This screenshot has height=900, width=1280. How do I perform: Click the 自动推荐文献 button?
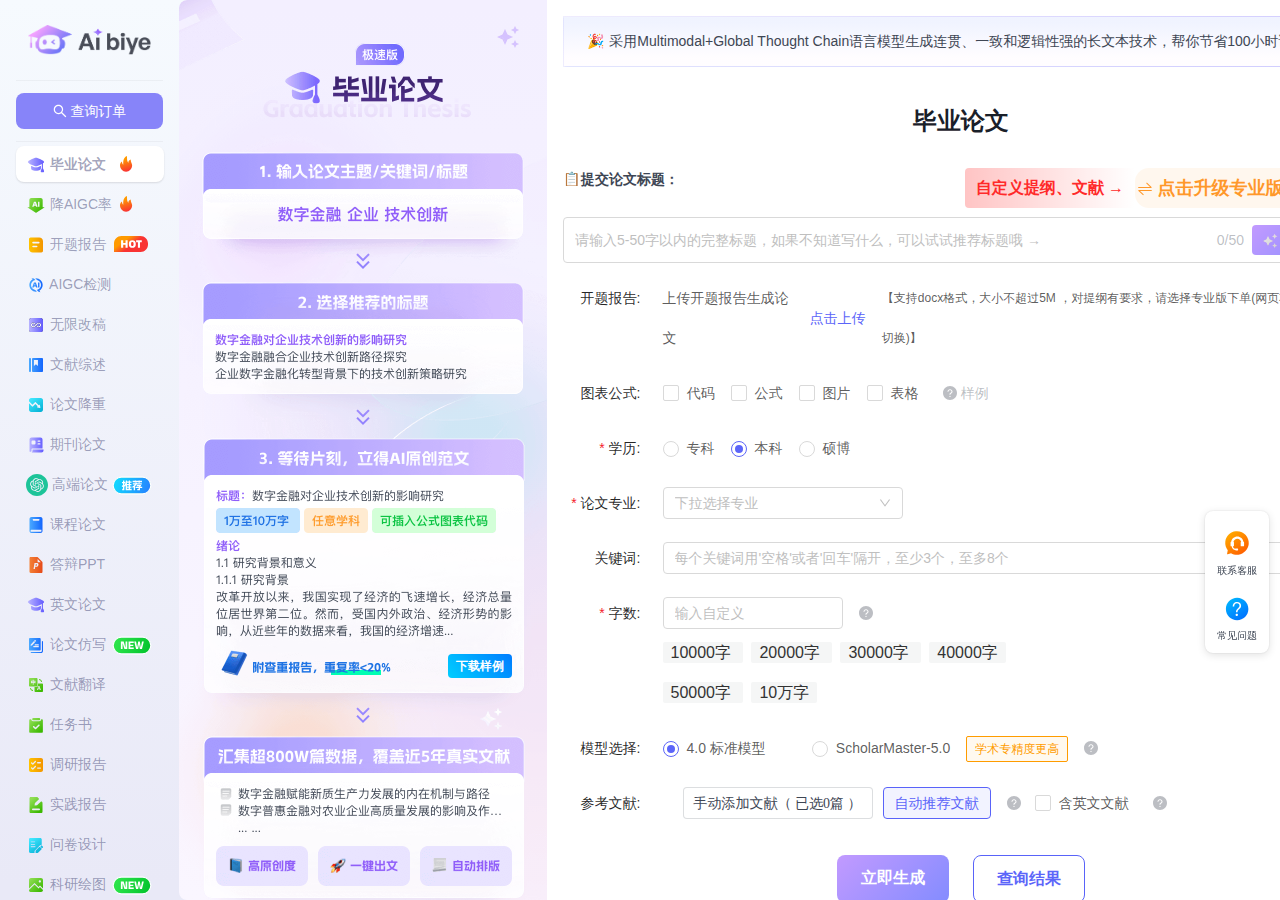[x=937, y=803]
